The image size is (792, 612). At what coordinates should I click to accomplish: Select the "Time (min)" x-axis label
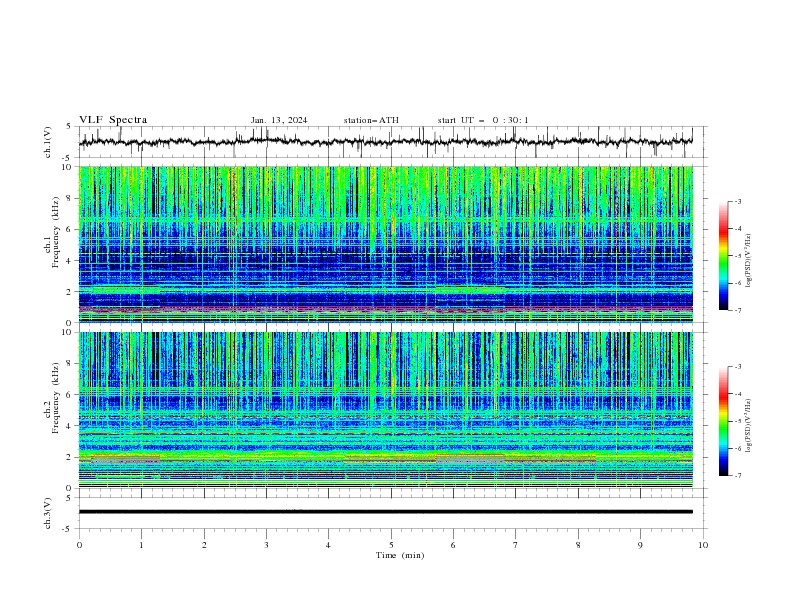[400, 555]
